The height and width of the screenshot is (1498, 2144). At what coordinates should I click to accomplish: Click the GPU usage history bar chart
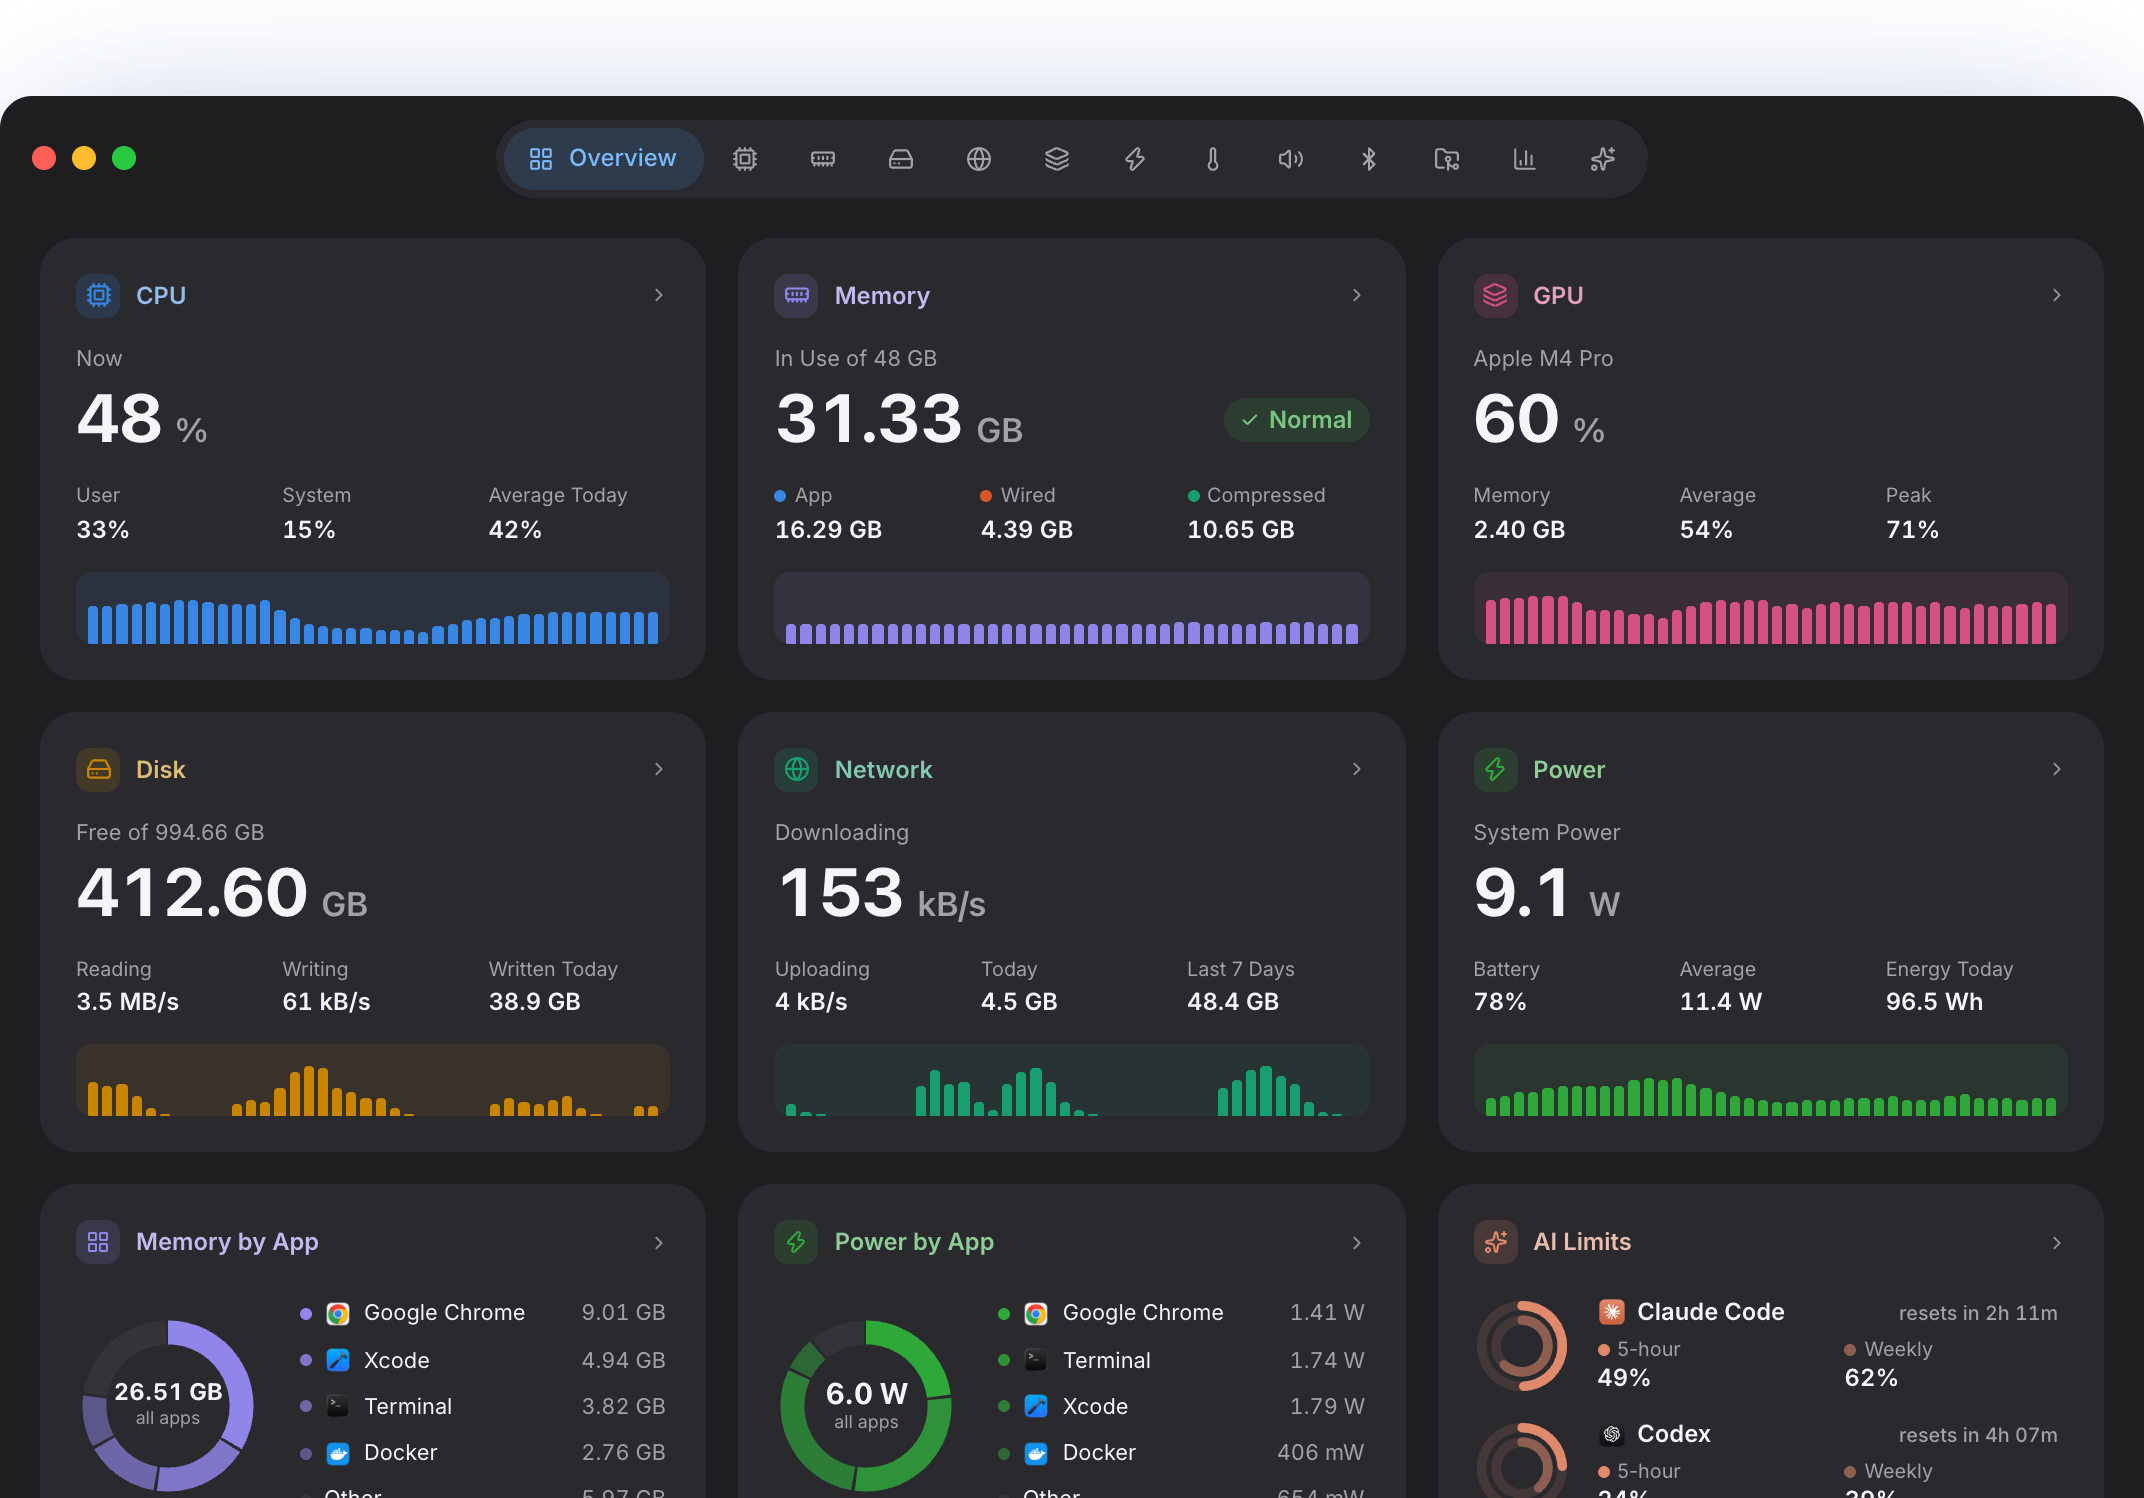[1770, 608]
